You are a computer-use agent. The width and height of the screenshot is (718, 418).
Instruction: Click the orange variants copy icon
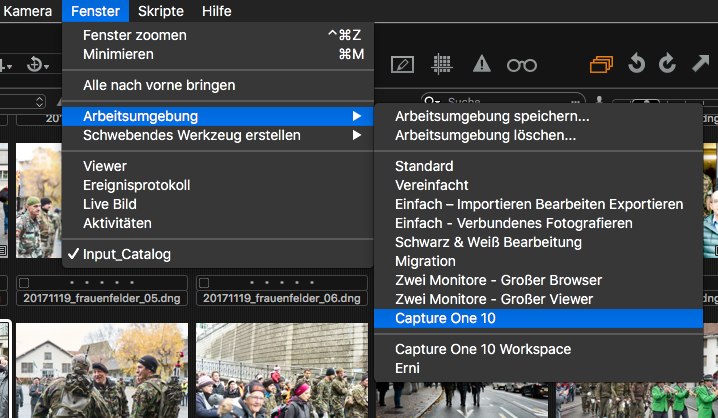[601, 65]
